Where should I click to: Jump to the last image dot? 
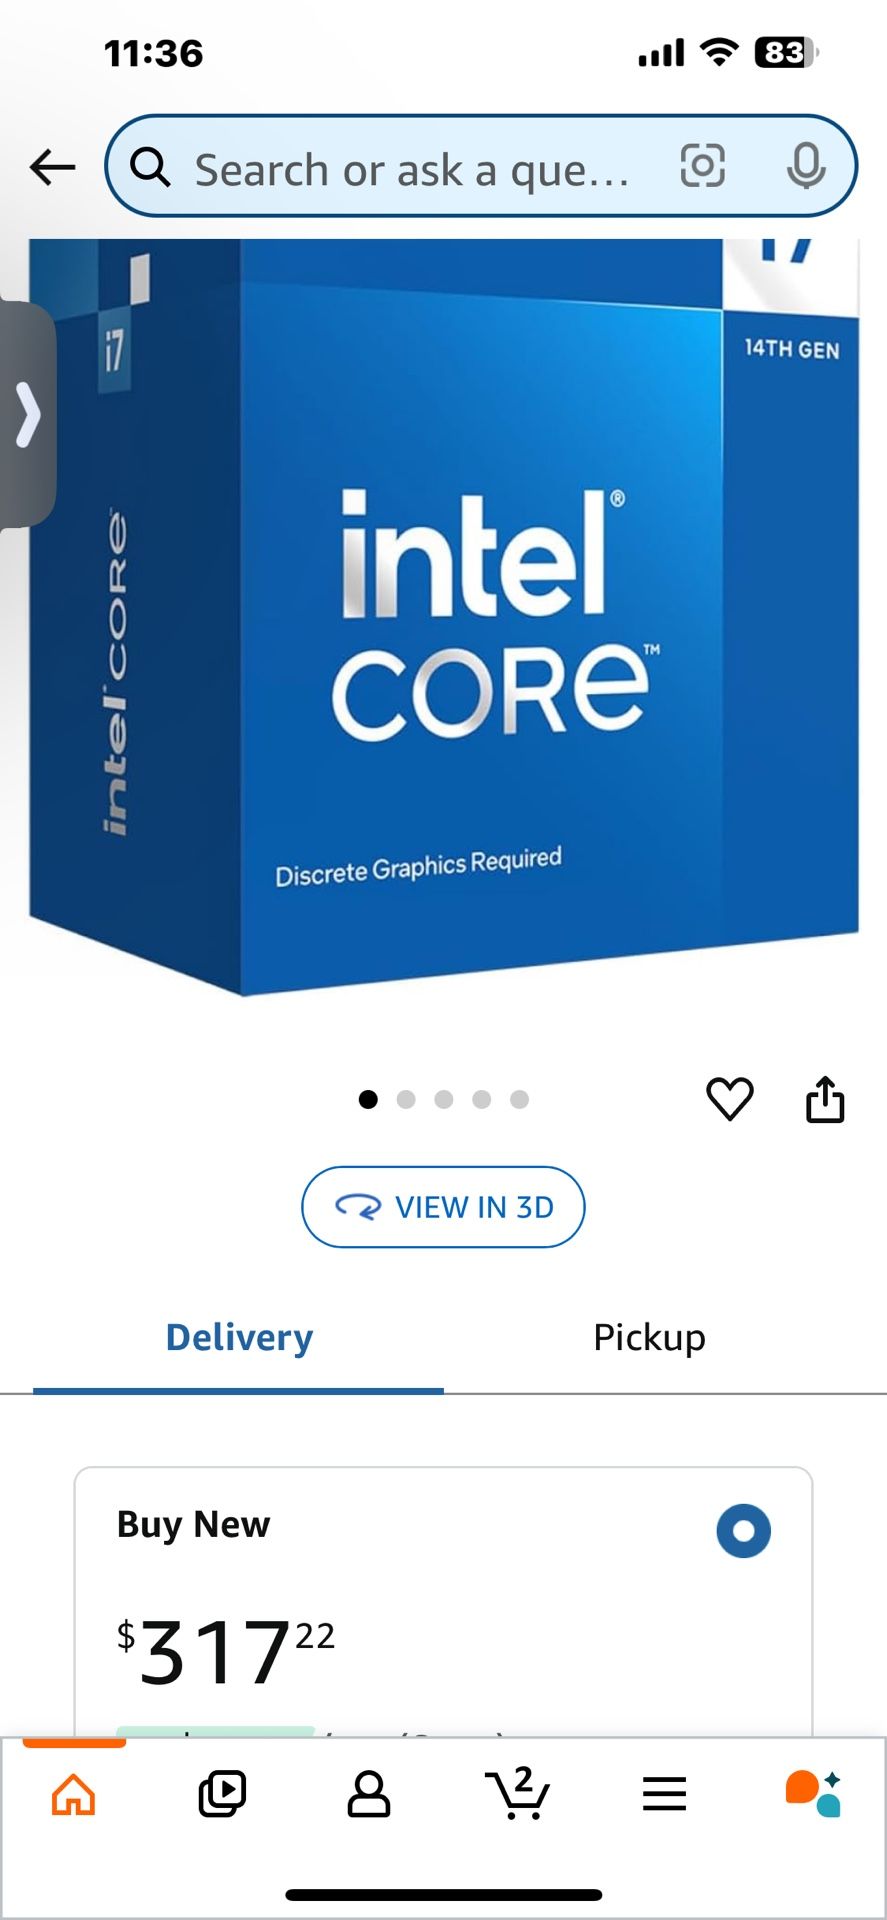click(x=519, y=1100)
